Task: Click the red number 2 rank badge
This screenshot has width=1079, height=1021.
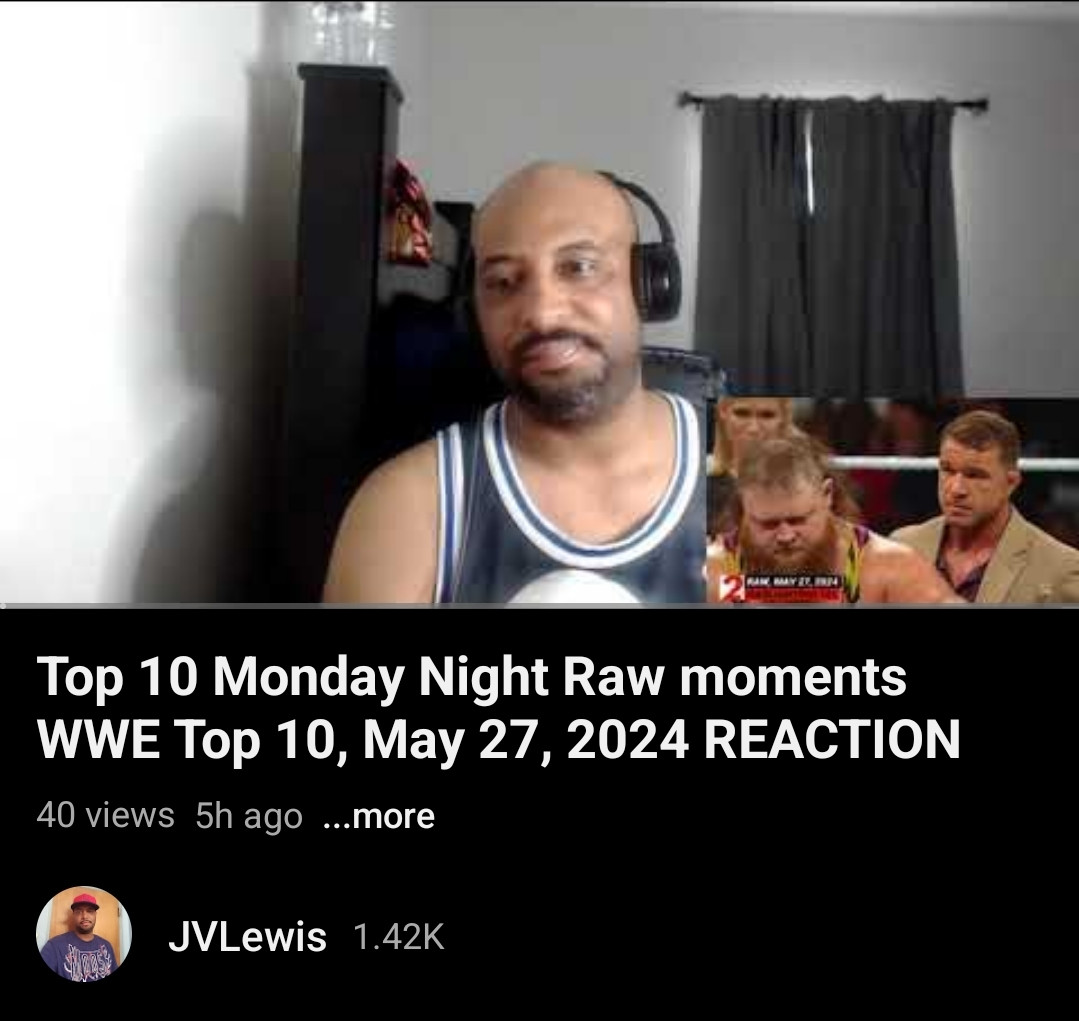Action: (731, 590)
